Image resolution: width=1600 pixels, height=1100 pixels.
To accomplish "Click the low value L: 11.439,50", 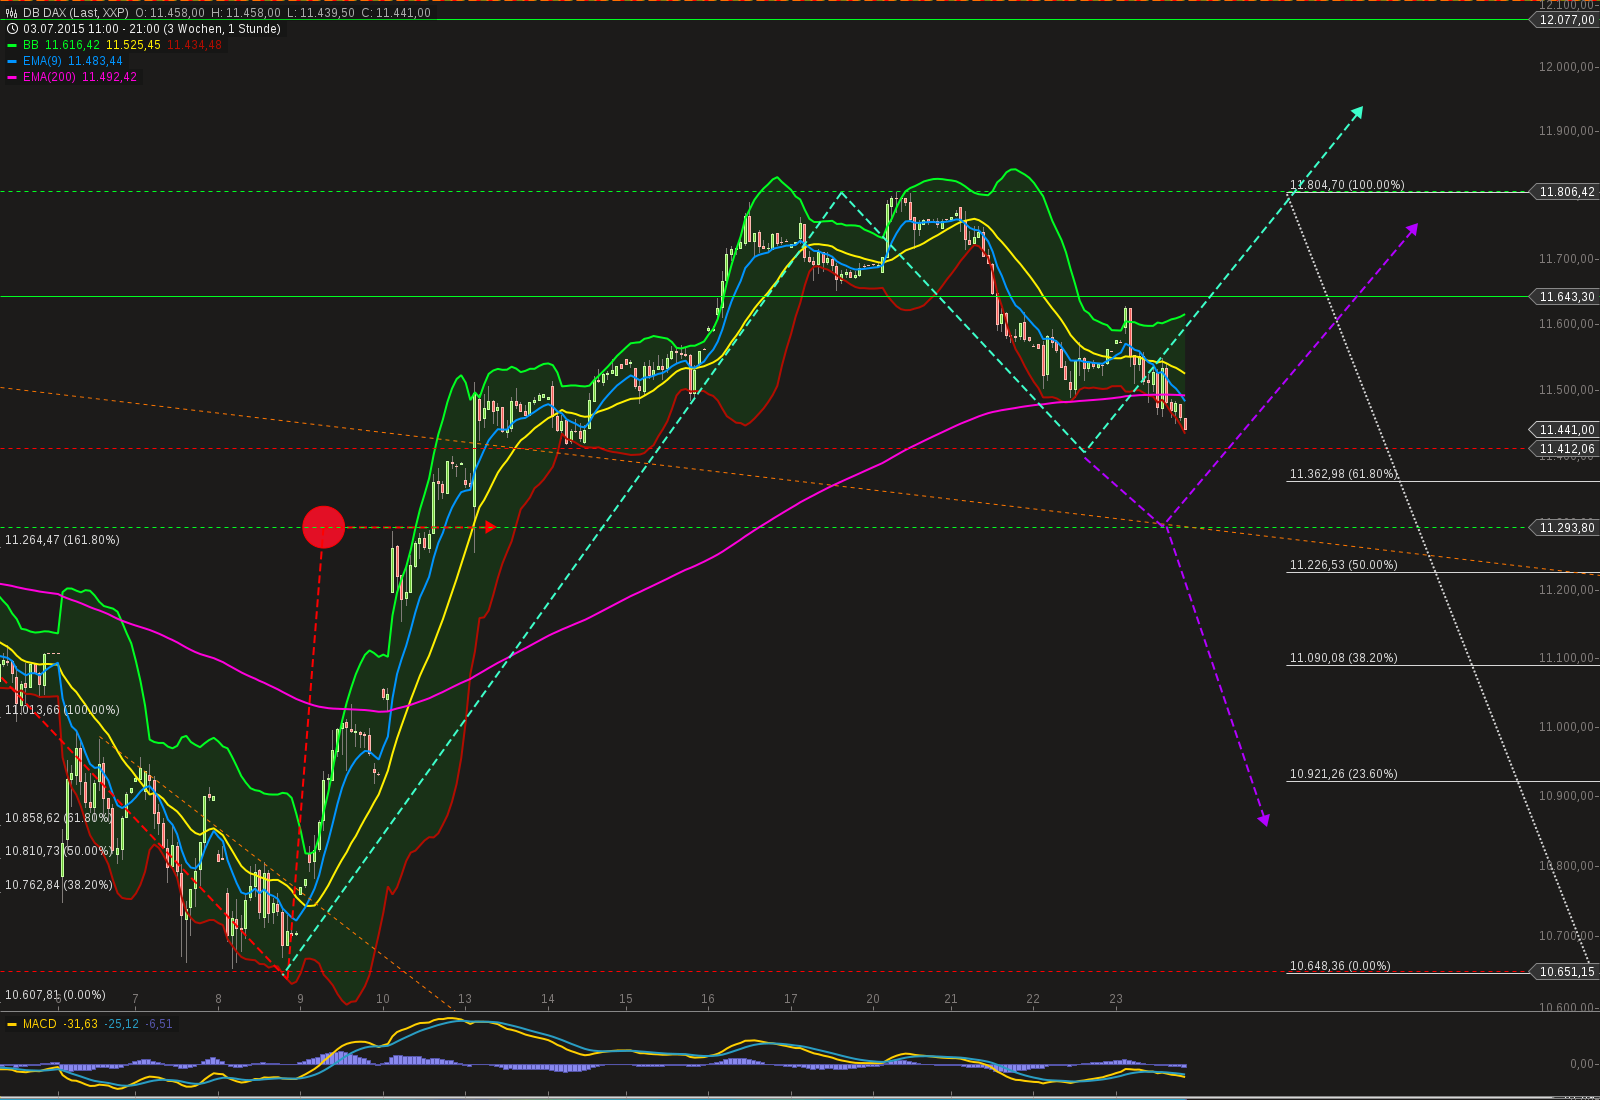I will tap(321, 13).
